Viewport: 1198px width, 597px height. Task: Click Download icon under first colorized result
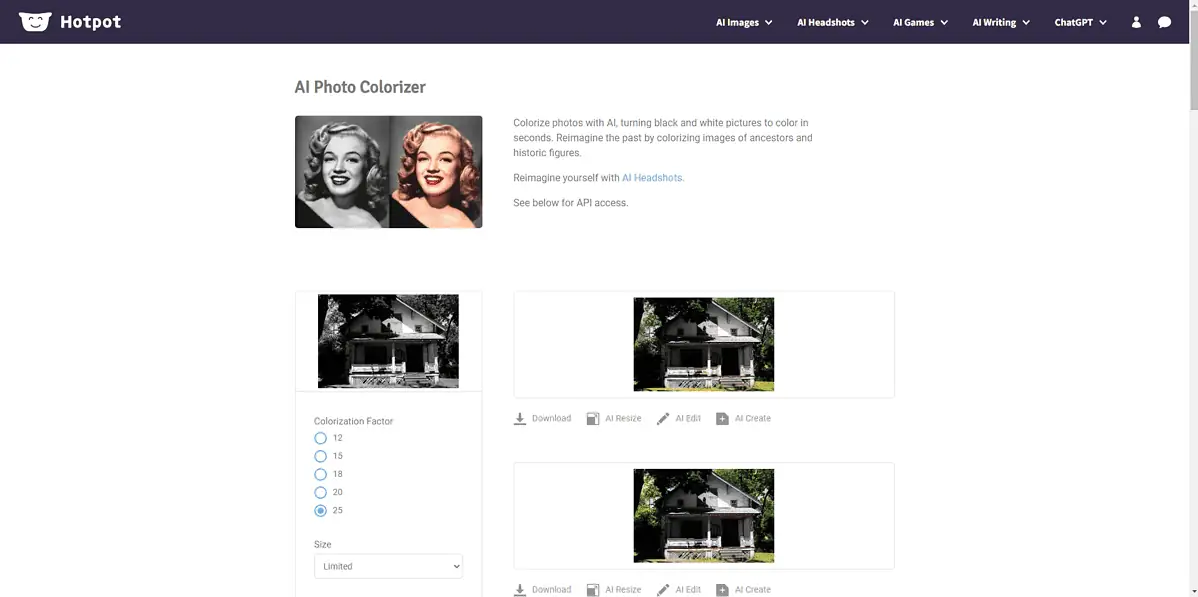pos(520,419)
